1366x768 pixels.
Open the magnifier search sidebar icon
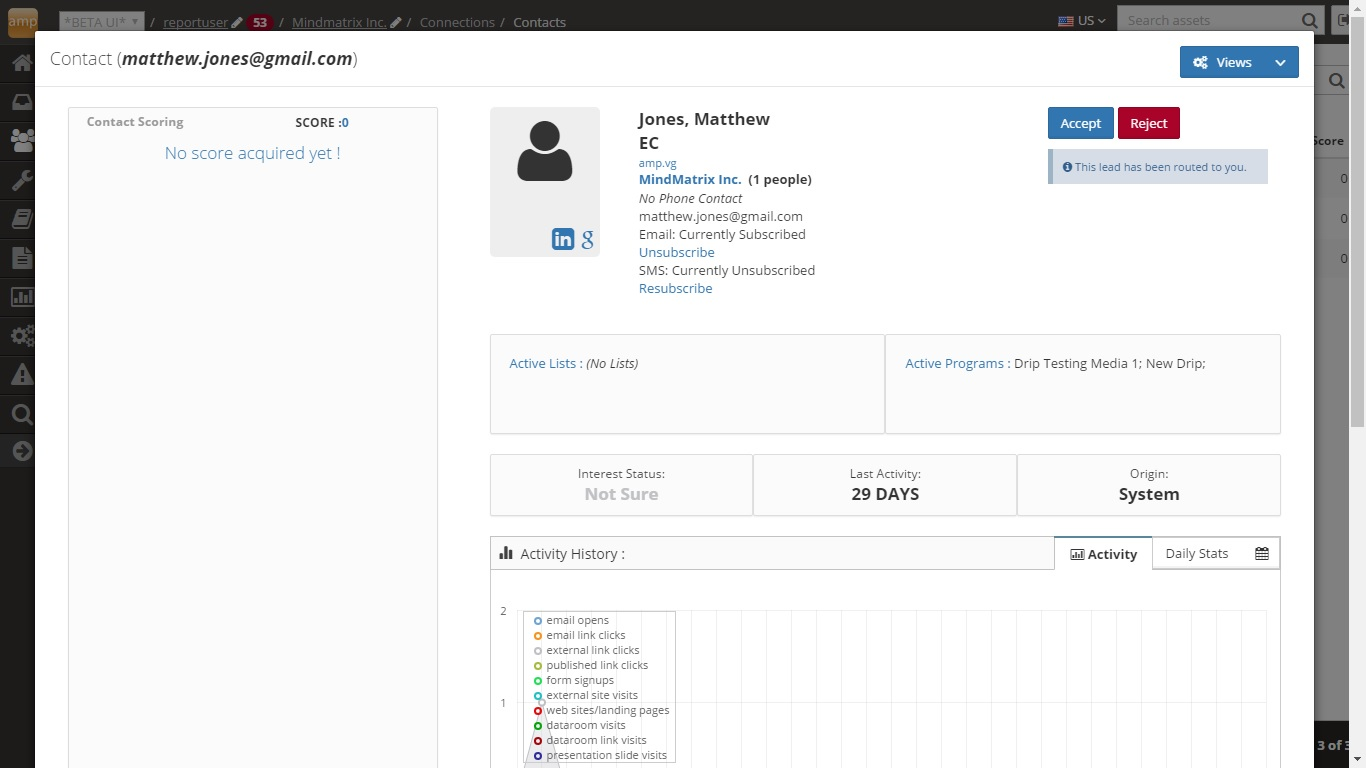pos(21,414)
